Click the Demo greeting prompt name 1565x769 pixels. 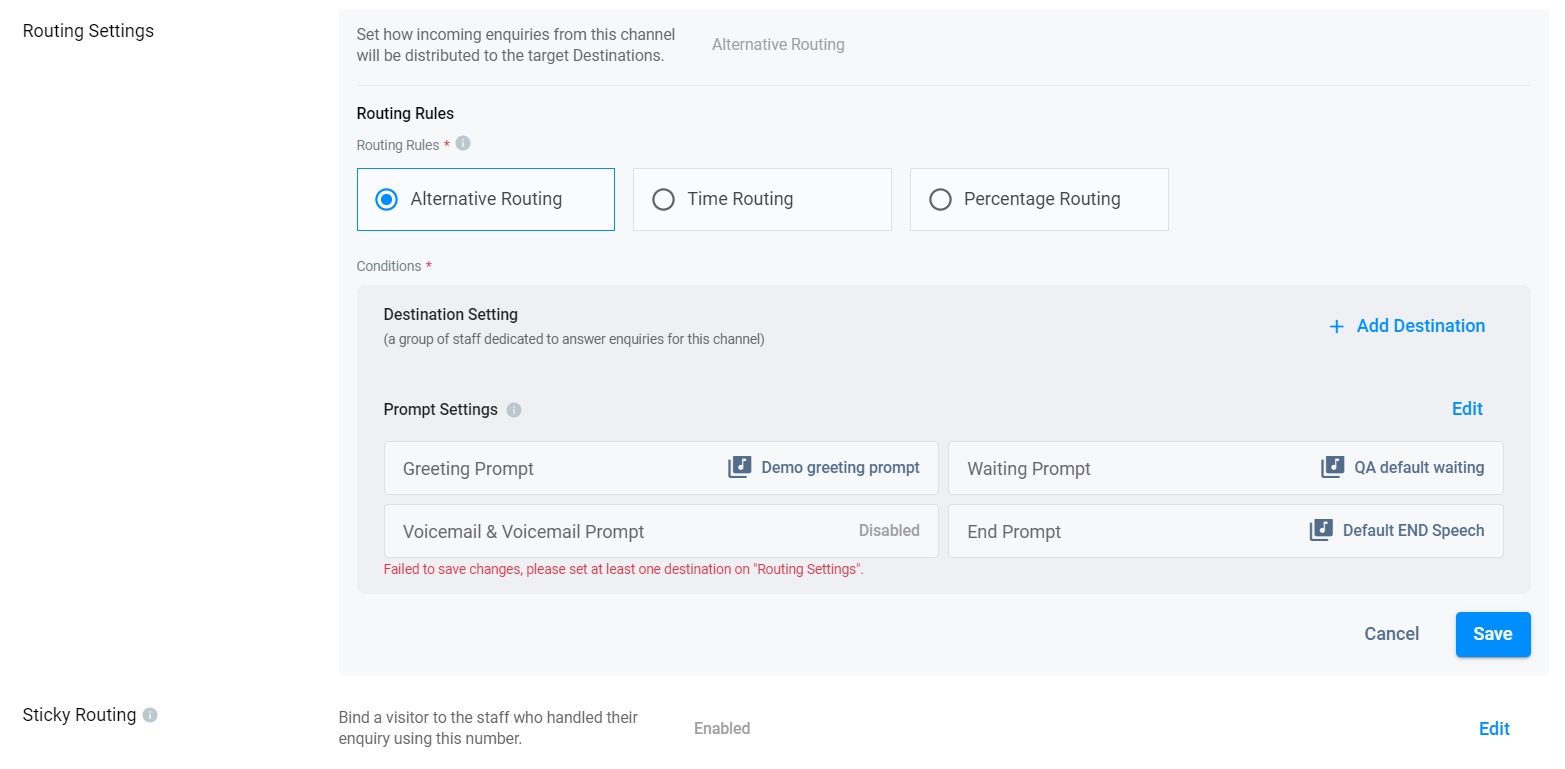(x=840, y=467)
